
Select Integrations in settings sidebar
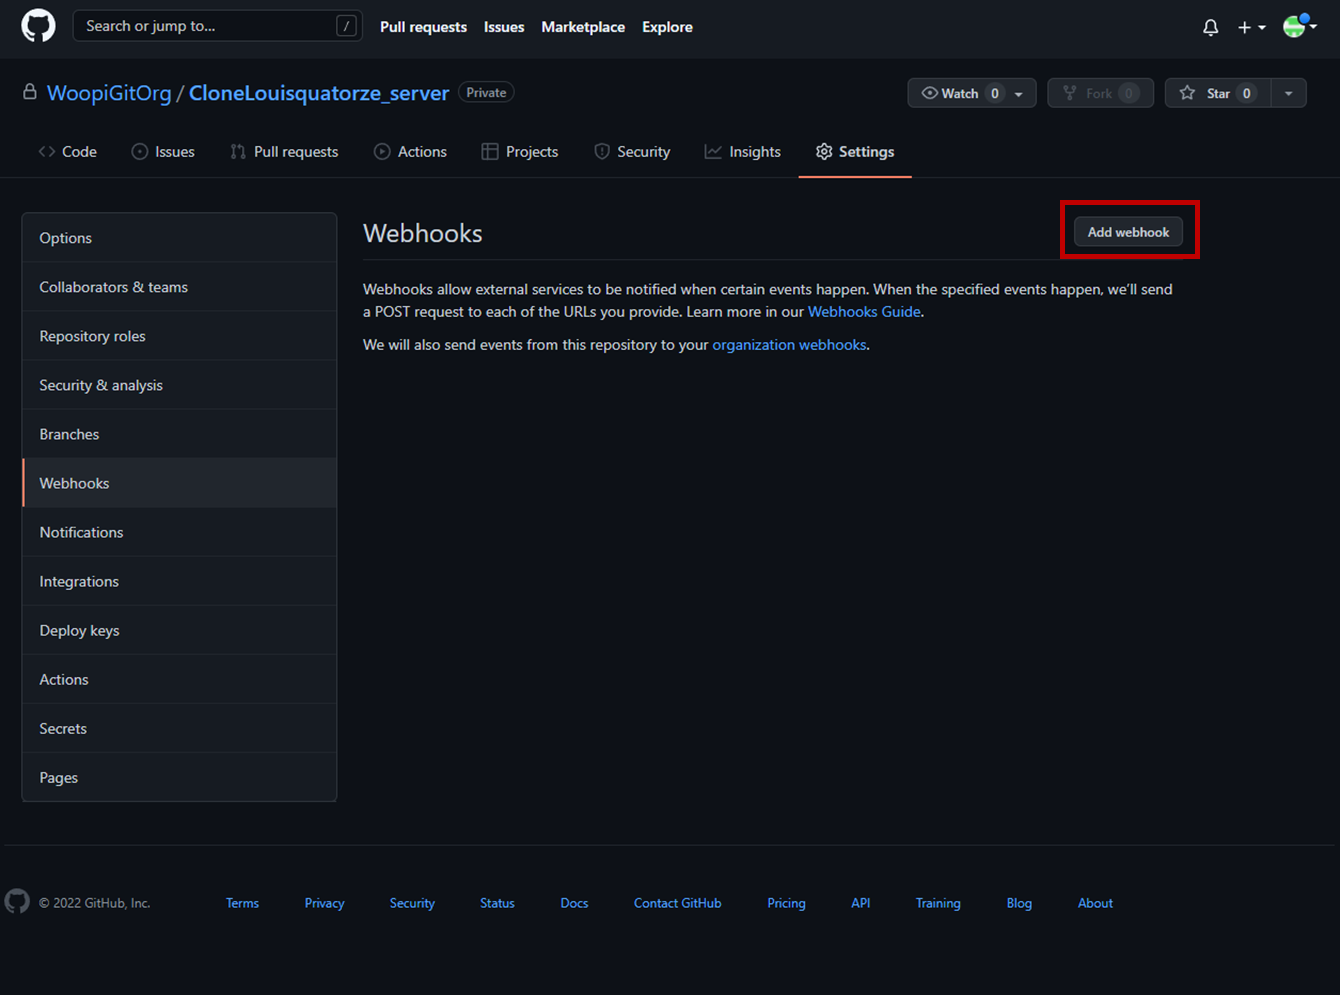179,581
